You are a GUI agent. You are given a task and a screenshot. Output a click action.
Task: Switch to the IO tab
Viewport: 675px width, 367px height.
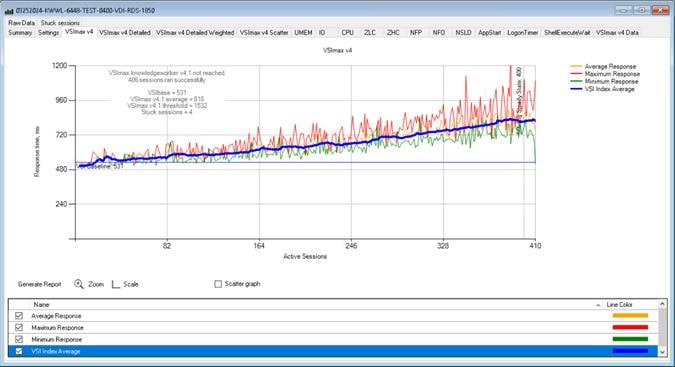coord(322,33)
